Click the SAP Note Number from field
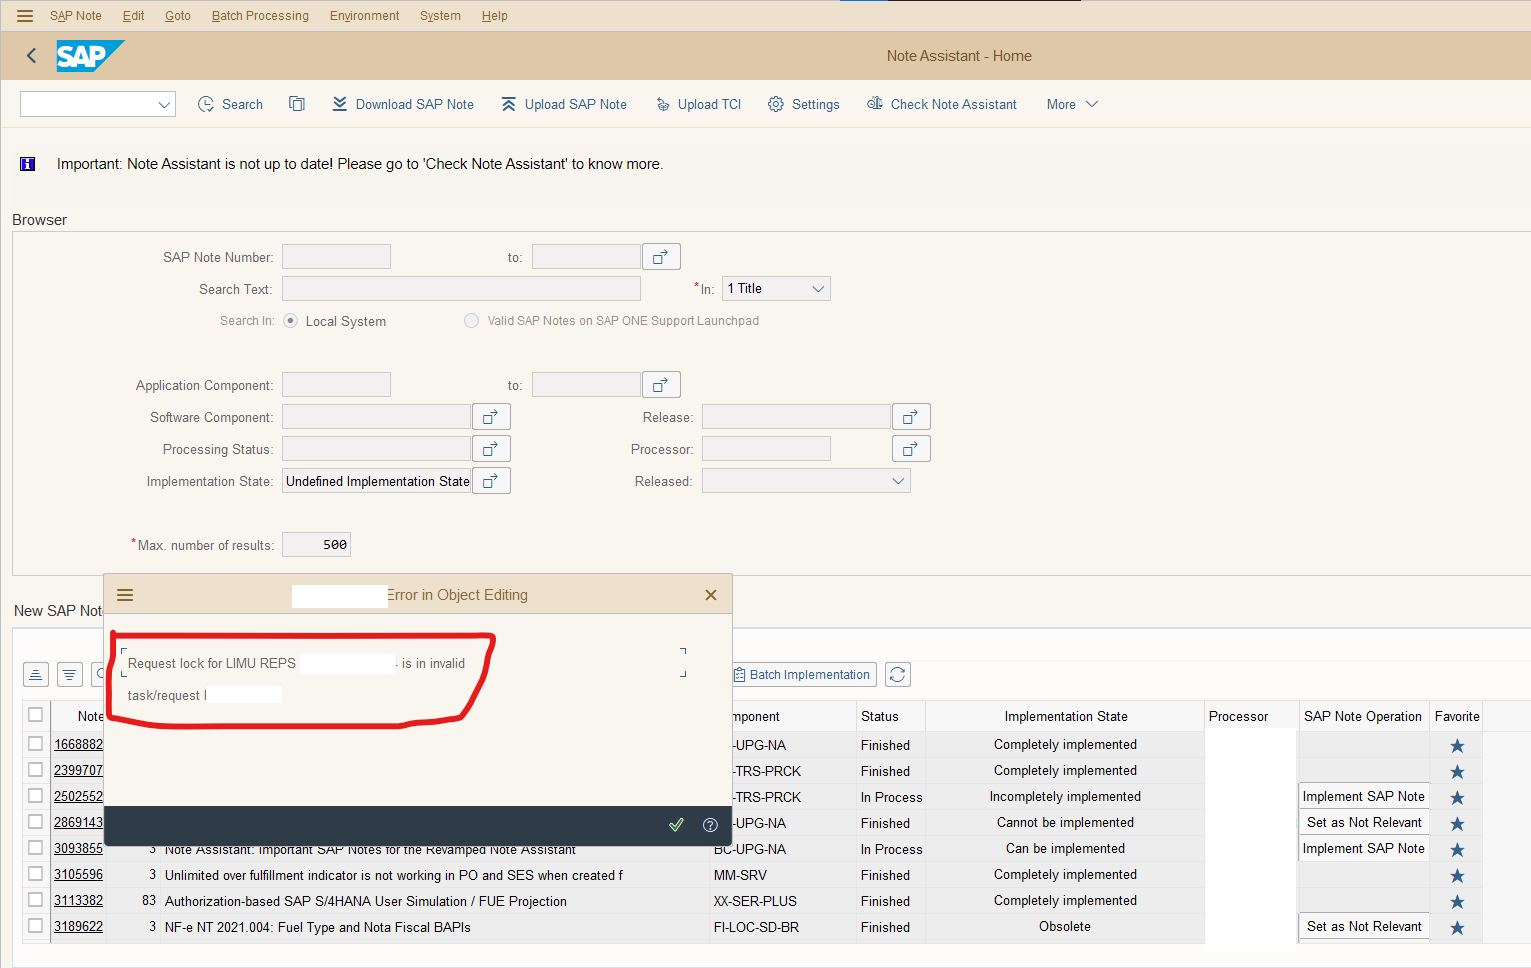This screenshot has height=968, width=1531. (x=336, y=257)
